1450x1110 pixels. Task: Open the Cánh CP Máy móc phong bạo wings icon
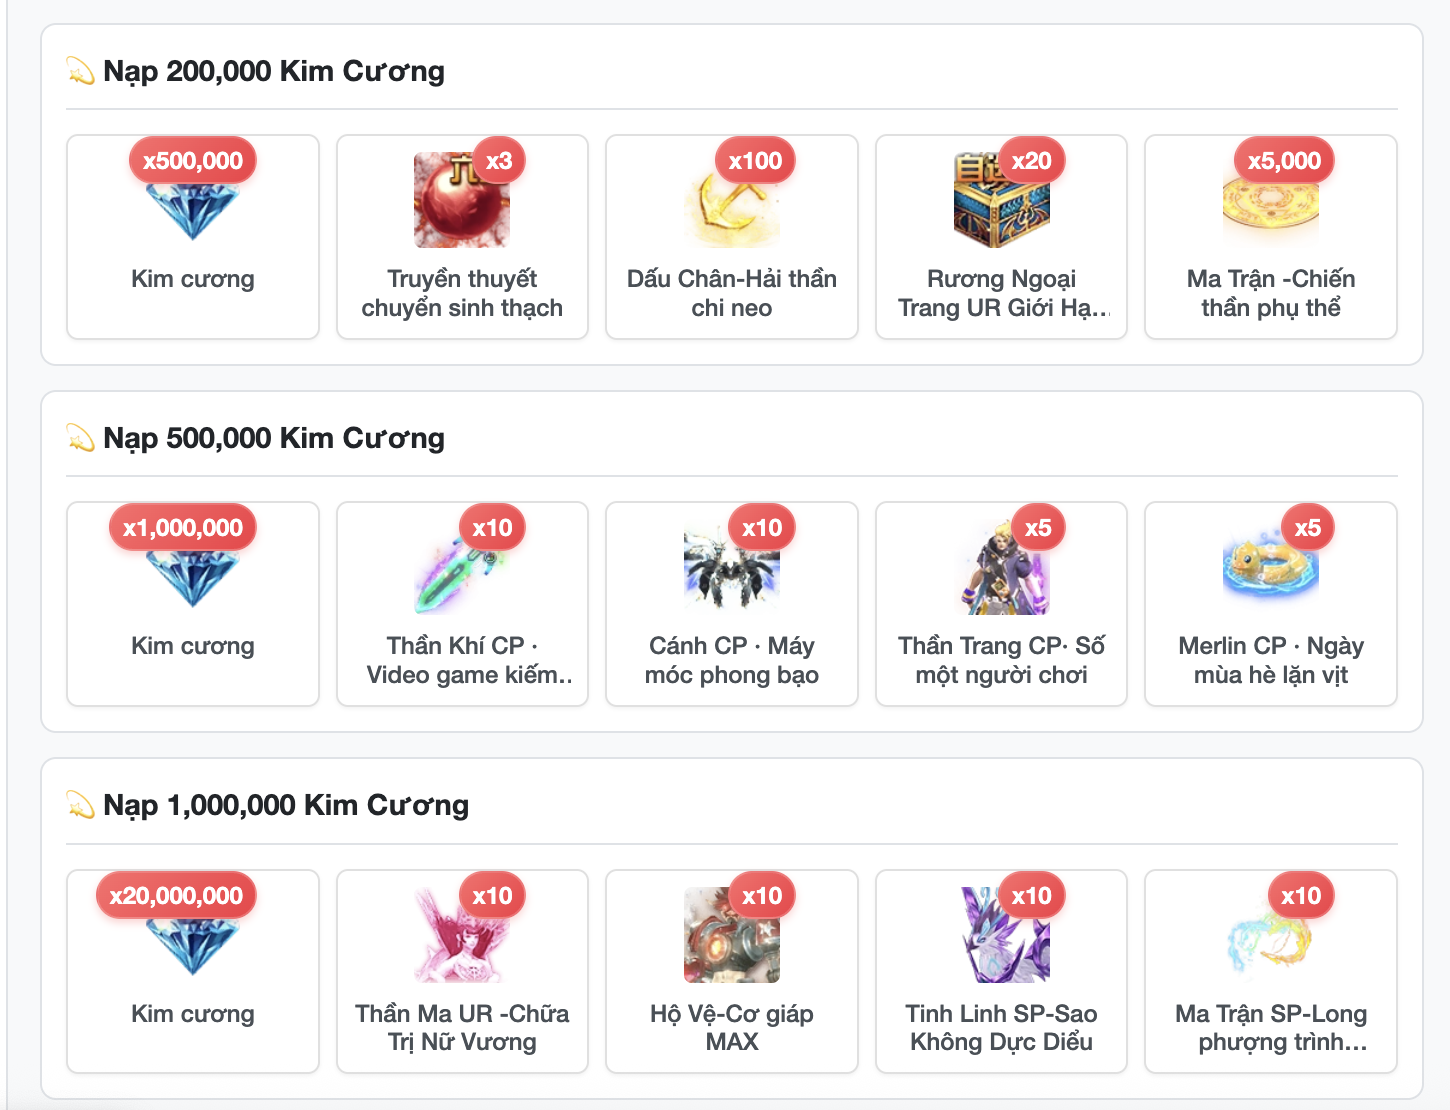click(732, 567)
